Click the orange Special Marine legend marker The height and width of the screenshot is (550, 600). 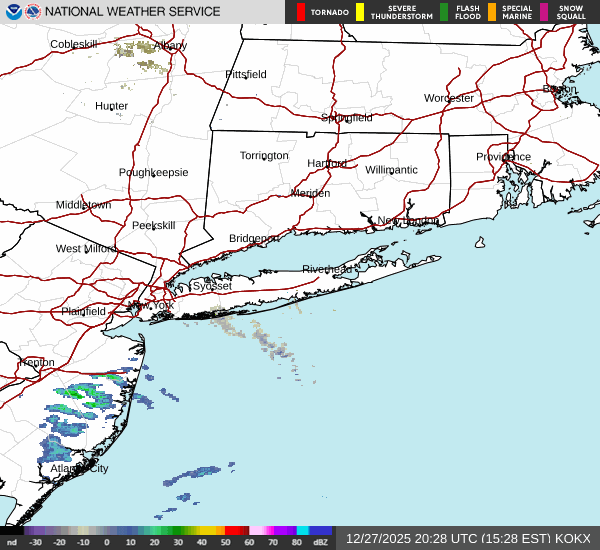click(x=492, y=12)
